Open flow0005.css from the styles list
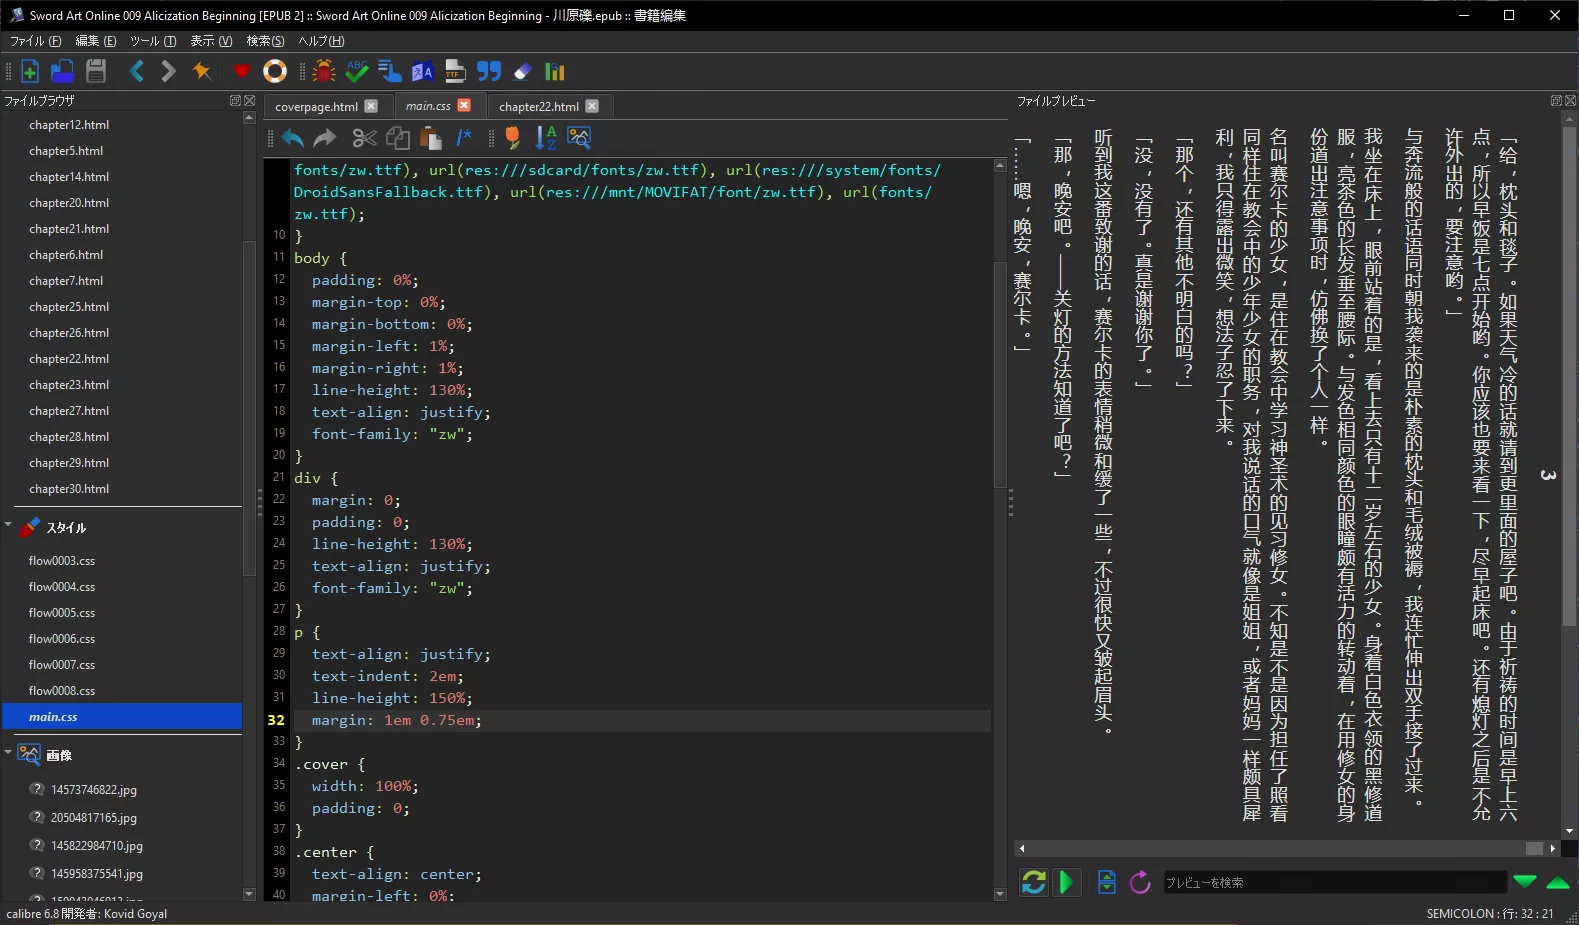This screenshot has width=1579, height=925. point(62,613)
